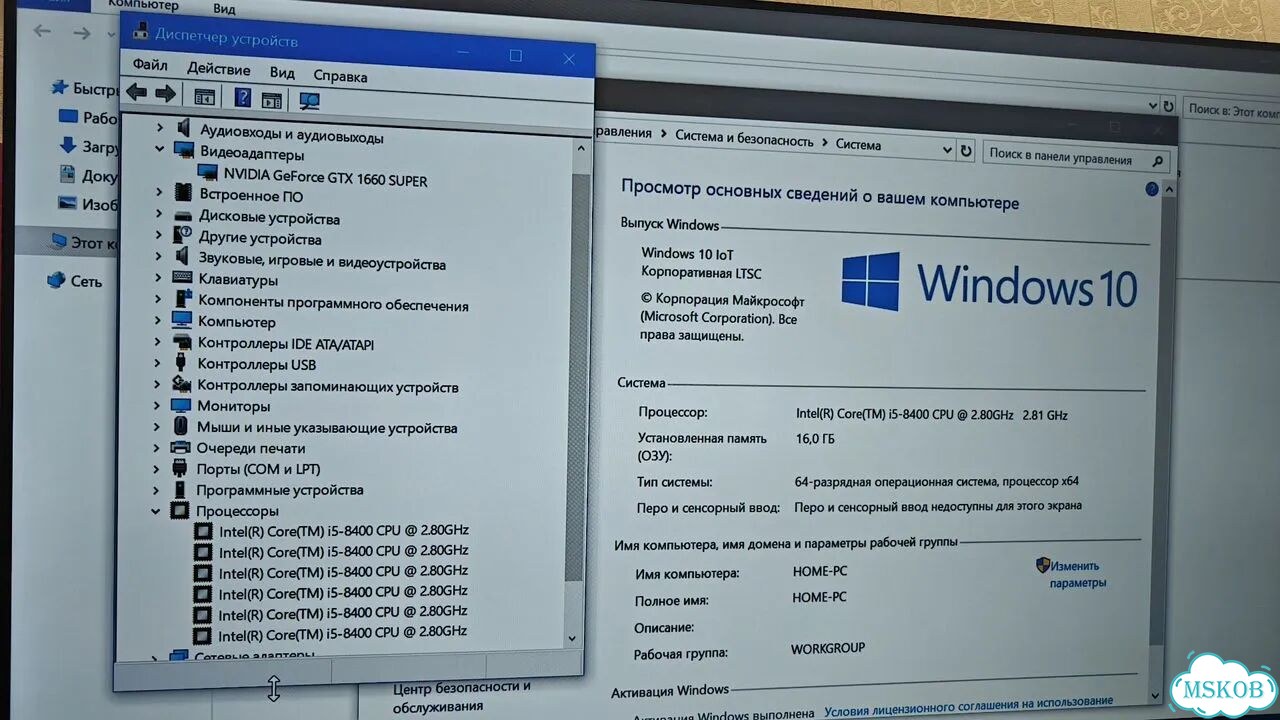The image size is (1280, 720).
Task: Click the Система breadcrumb in address bar
Action: [858, 144]
